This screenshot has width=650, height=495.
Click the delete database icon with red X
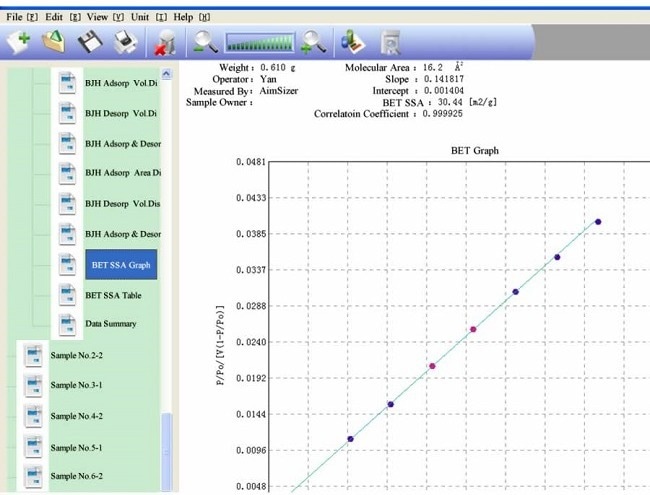point(165,42)
